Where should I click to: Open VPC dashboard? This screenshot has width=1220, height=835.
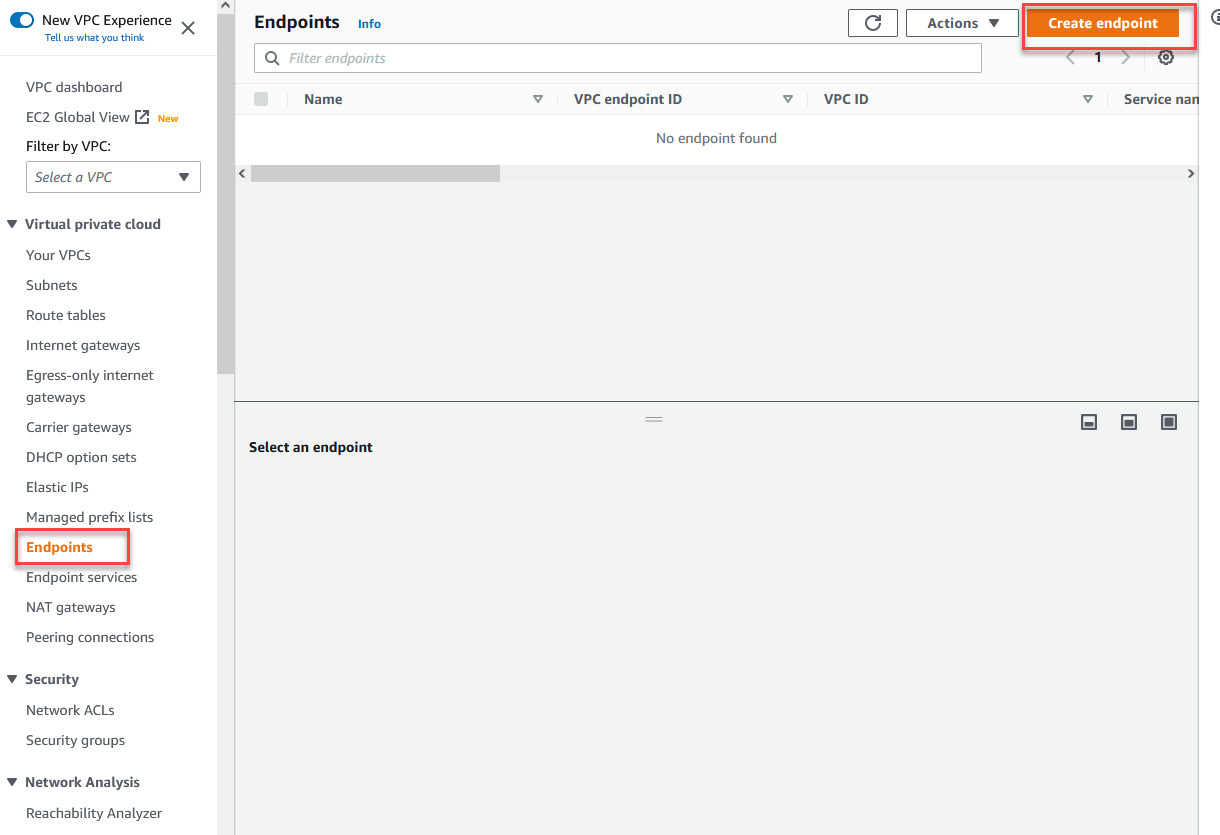[74, 87]
